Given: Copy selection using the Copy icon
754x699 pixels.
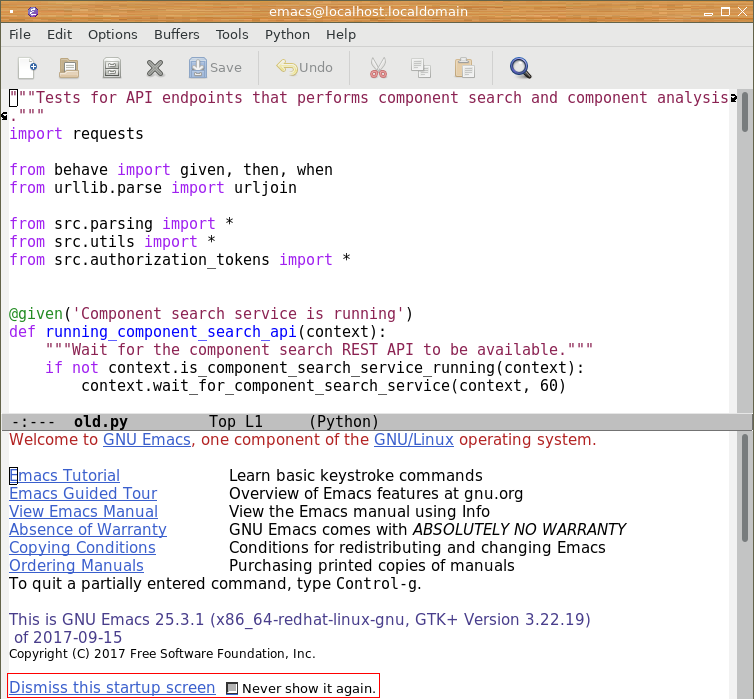Looking at the screenshot, I should coord(421,68).
